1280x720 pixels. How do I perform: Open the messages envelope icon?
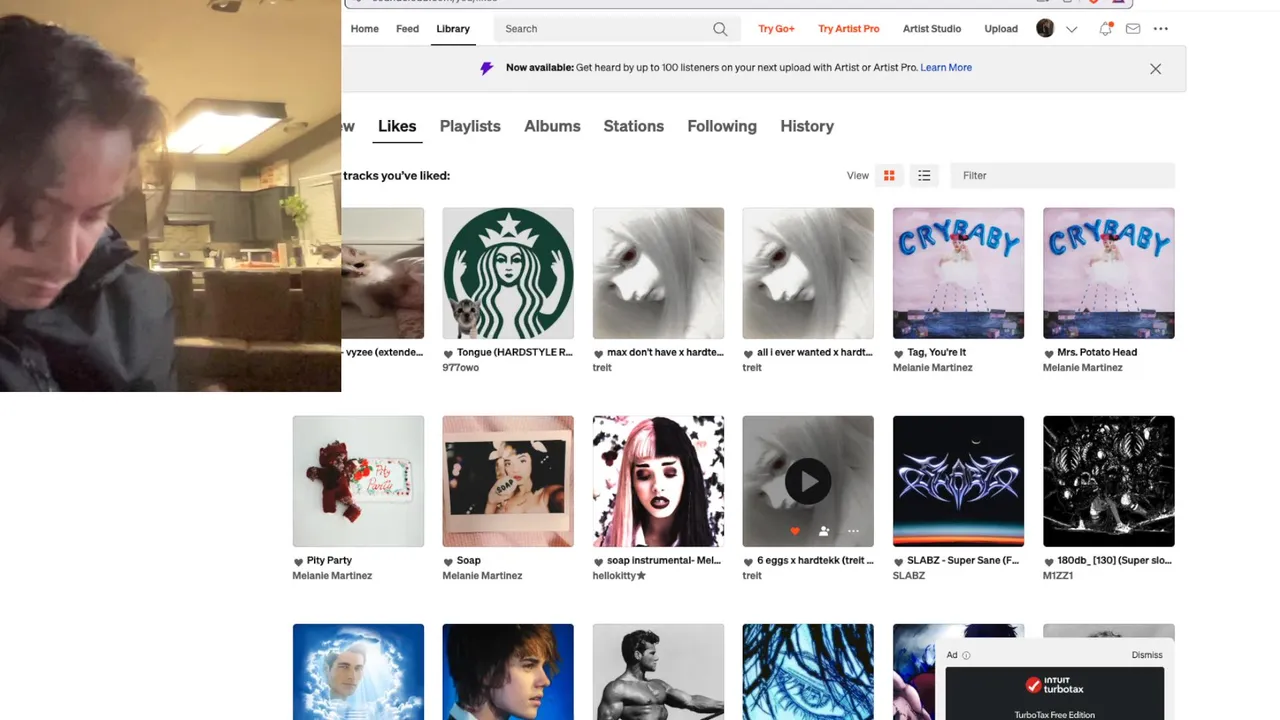(x=1133, y=29)
